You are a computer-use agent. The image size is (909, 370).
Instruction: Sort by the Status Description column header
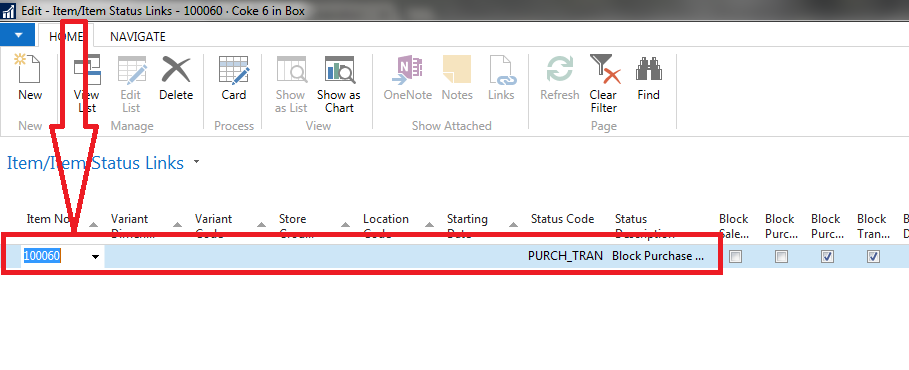[645, 226]
